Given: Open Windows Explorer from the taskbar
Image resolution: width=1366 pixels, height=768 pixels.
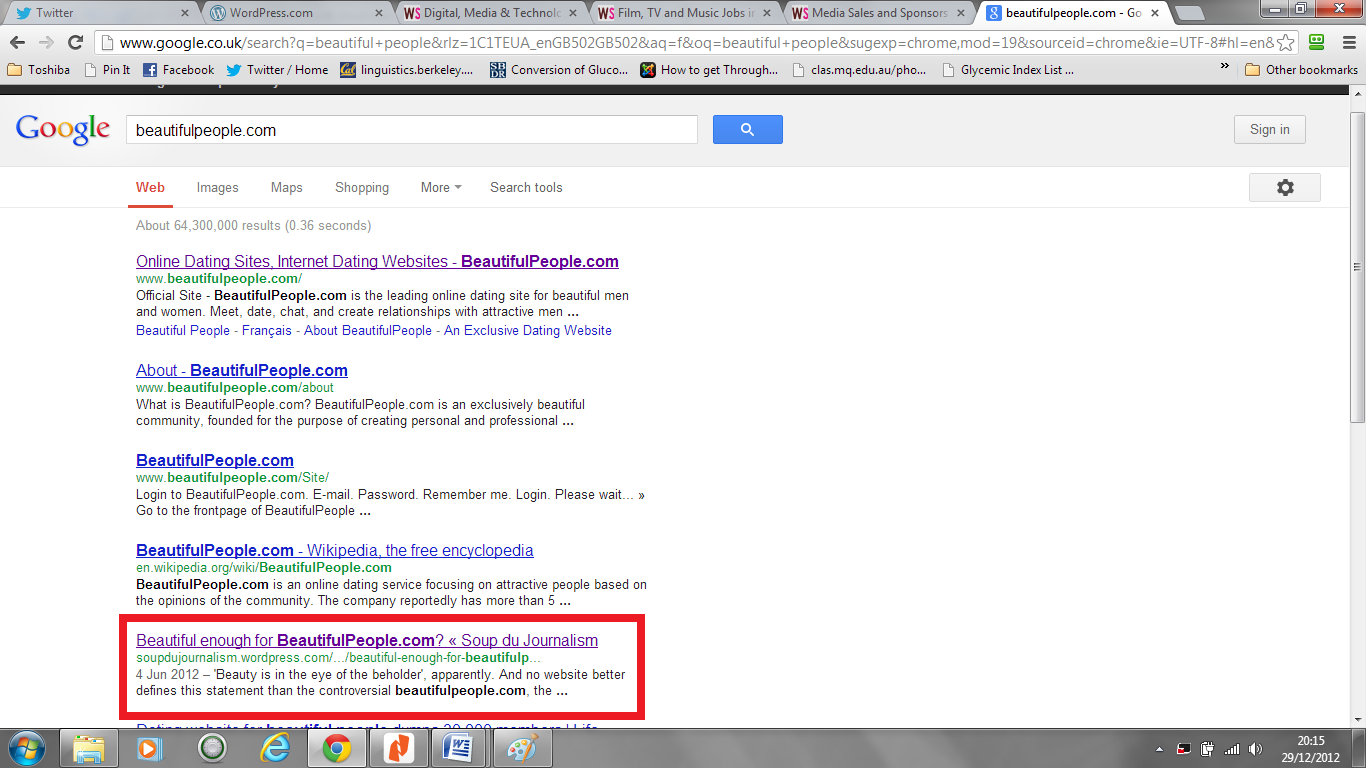Looking at the screenshot, I should 89,748.
